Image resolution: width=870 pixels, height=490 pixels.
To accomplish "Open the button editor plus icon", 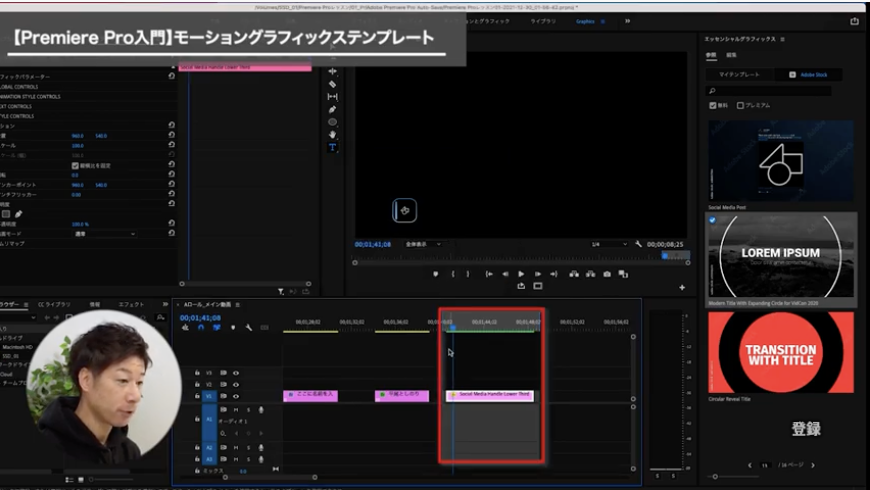I will pyautogui.click(x=682, y=287).
